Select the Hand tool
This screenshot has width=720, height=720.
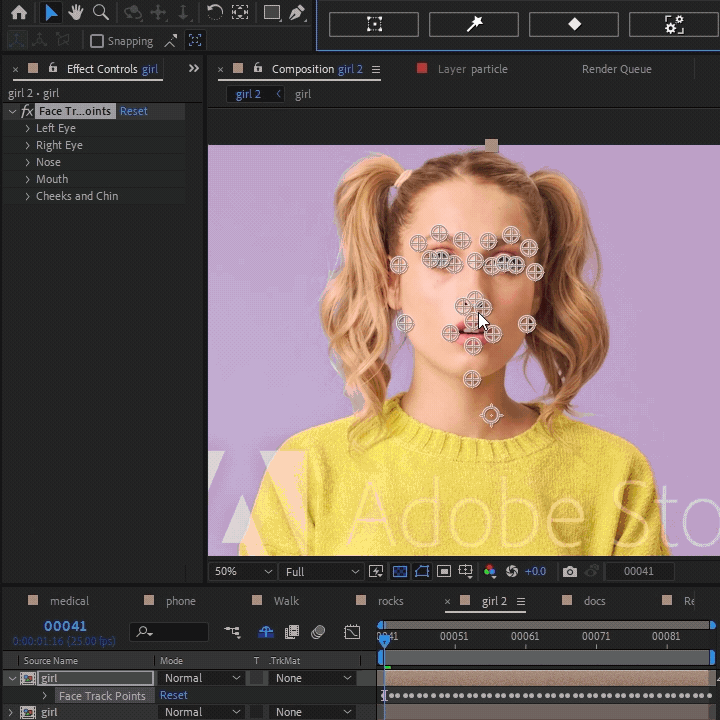pyautogui.click(x=75, y=13)
